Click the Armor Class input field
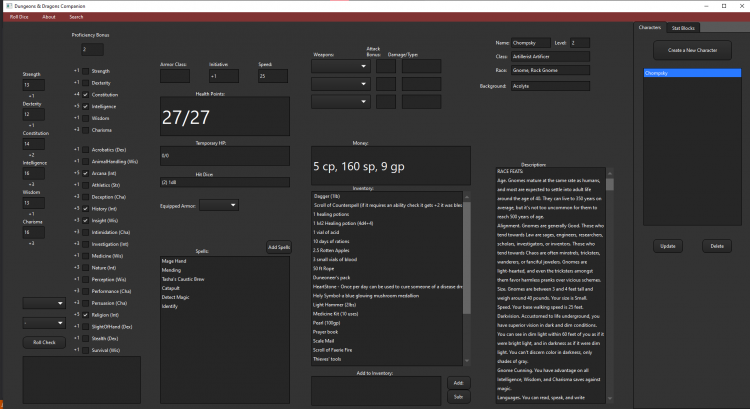 pyautogui.click(x=181, y=76)
